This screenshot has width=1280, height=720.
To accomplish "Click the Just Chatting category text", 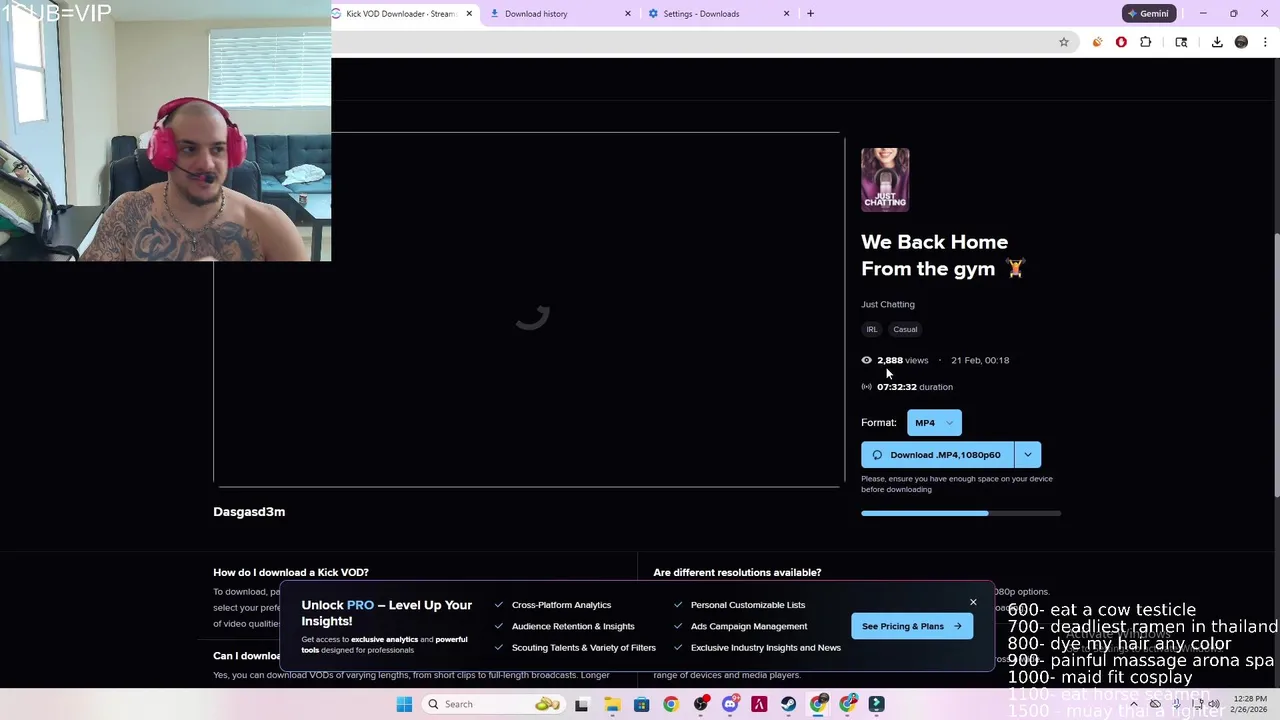I will (888, 304).
